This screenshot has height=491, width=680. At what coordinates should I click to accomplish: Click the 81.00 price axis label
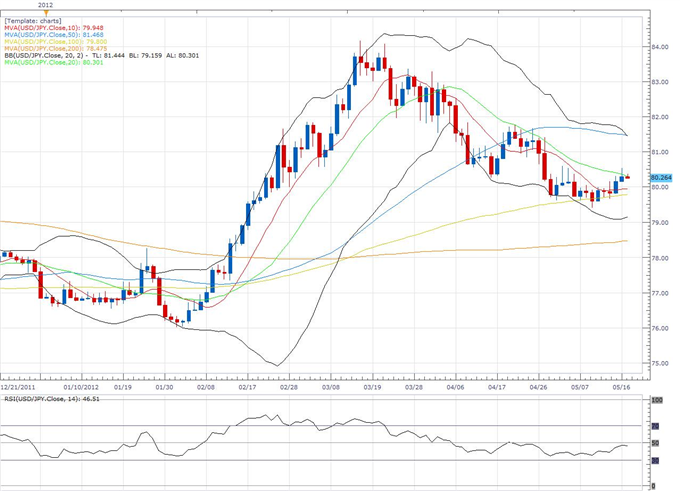click(x=660, y=152)
